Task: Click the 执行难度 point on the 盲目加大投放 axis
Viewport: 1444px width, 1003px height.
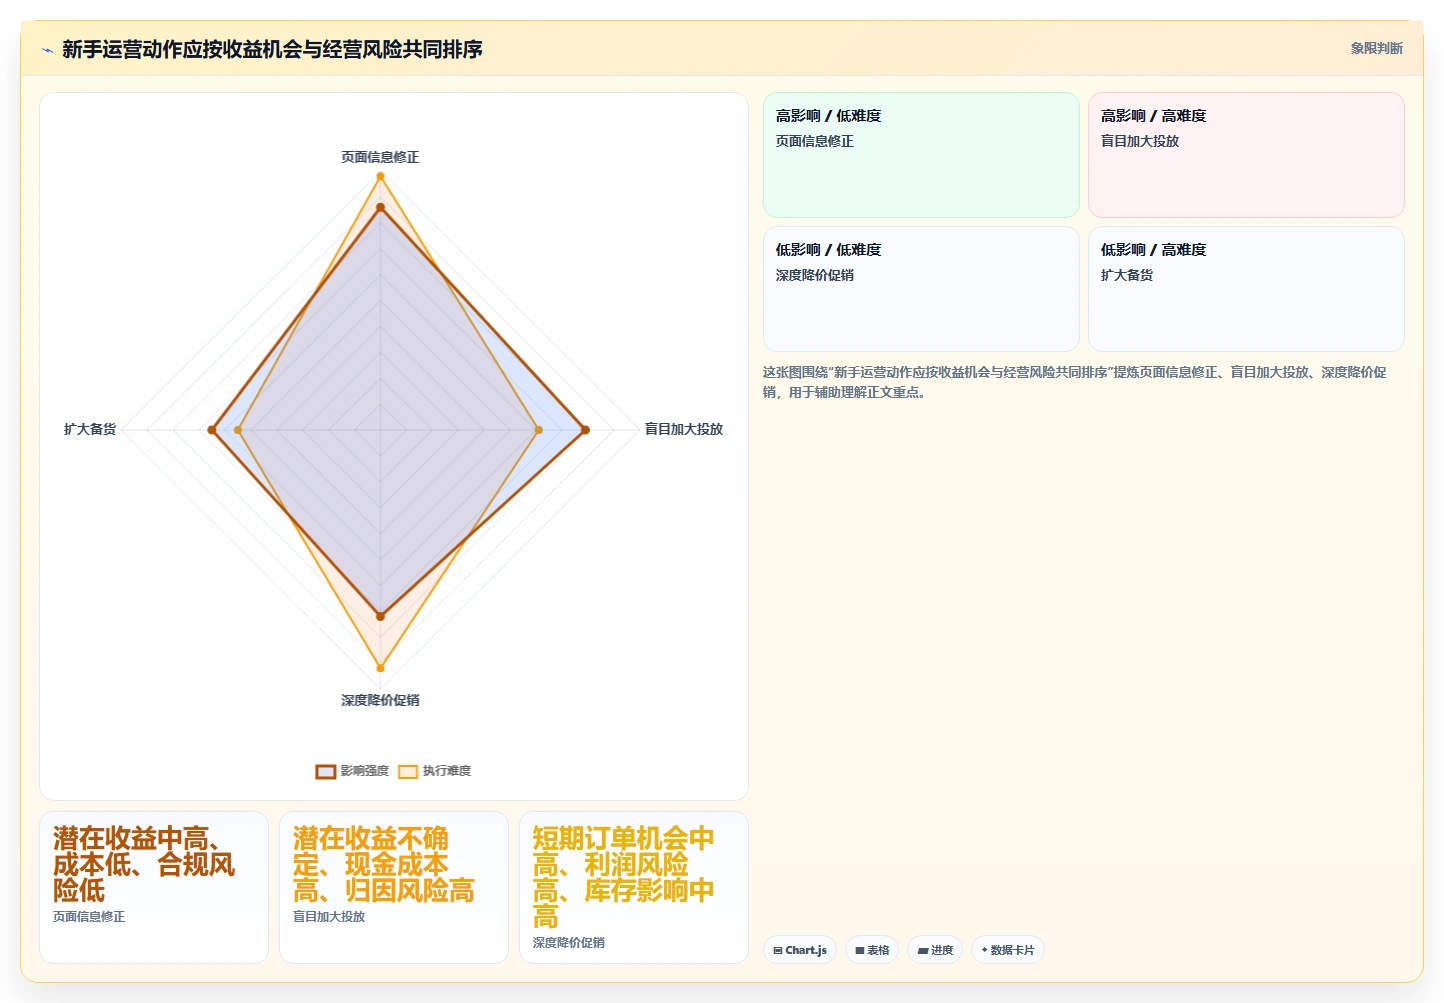Action: [x=539, y=430]
